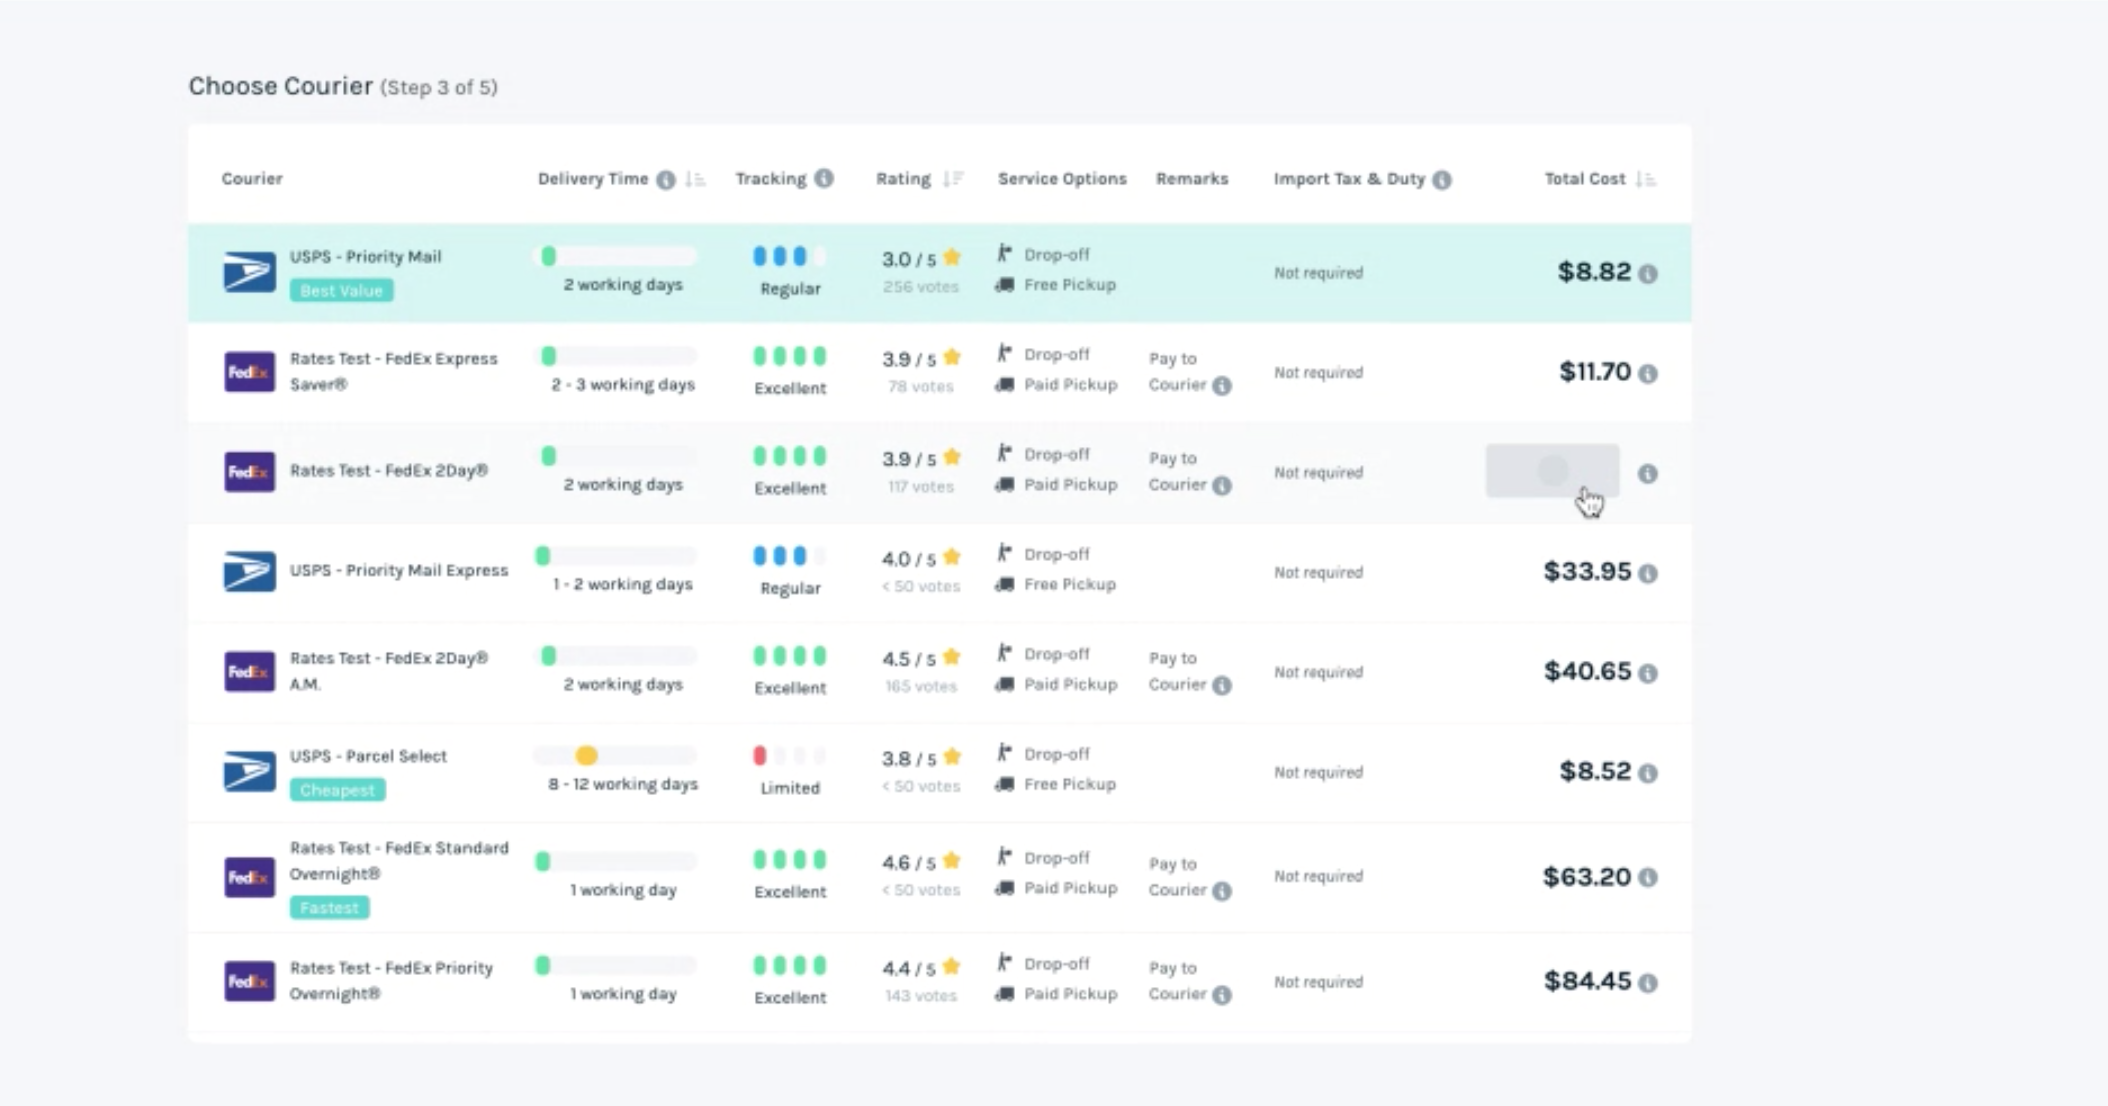Click Pay to Courier info on FedEx Priority Overnight
Viewport: 2108px width, 1106px height.
point(1222,995)
